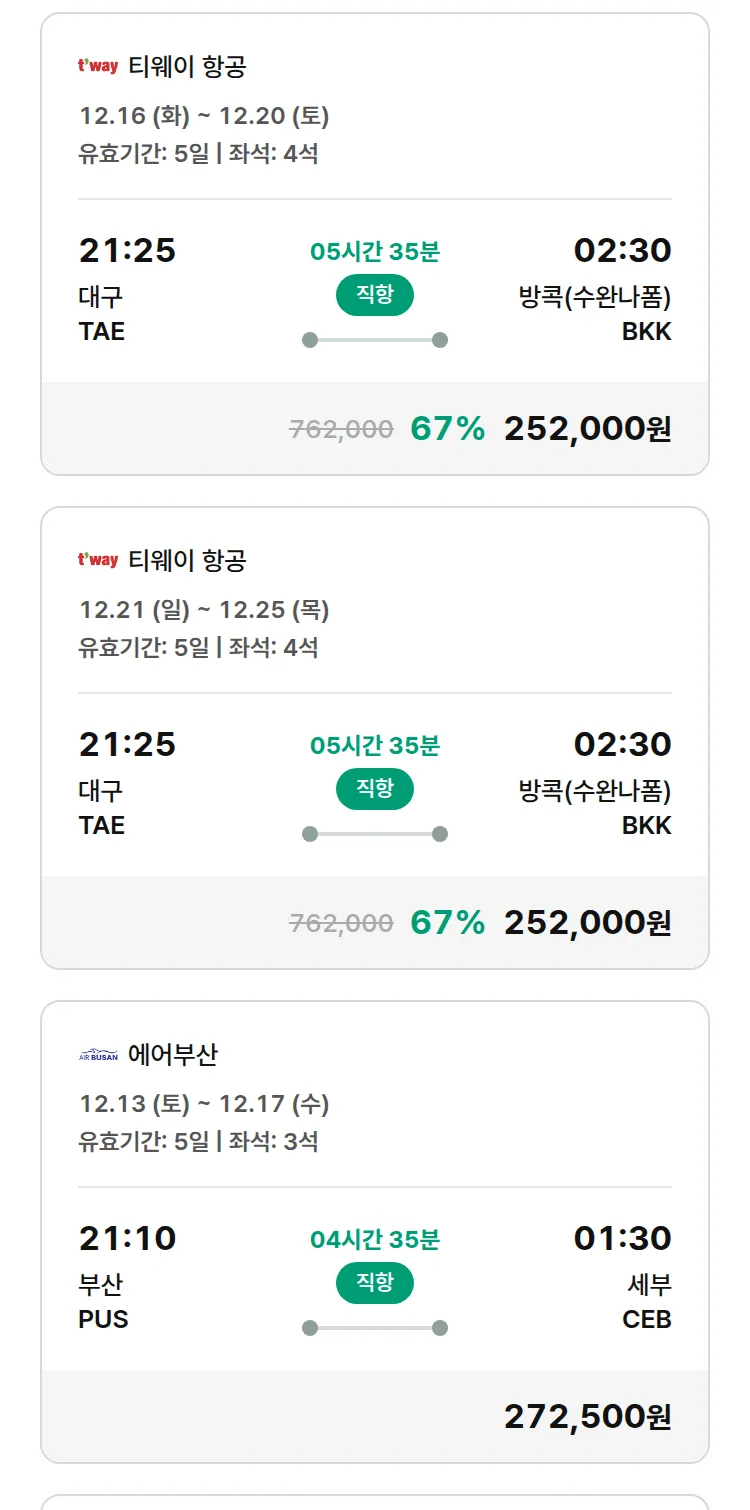The height and width of the screenshot is (1510, 750).
Task: Click the 01:30 arrival time at 세부
Action: click(x=622, y=1239)
